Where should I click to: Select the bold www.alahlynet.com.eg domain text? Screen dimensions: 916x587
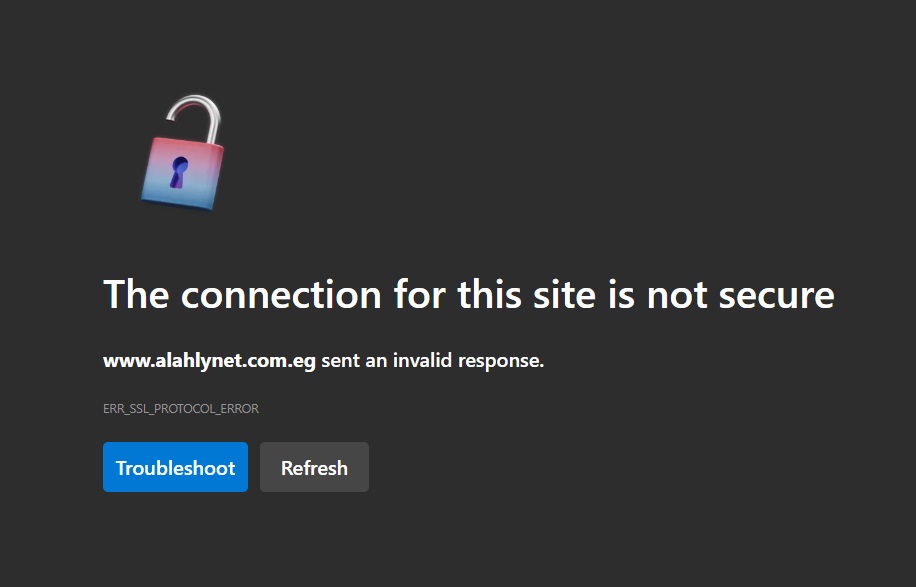tap(208, 360)
